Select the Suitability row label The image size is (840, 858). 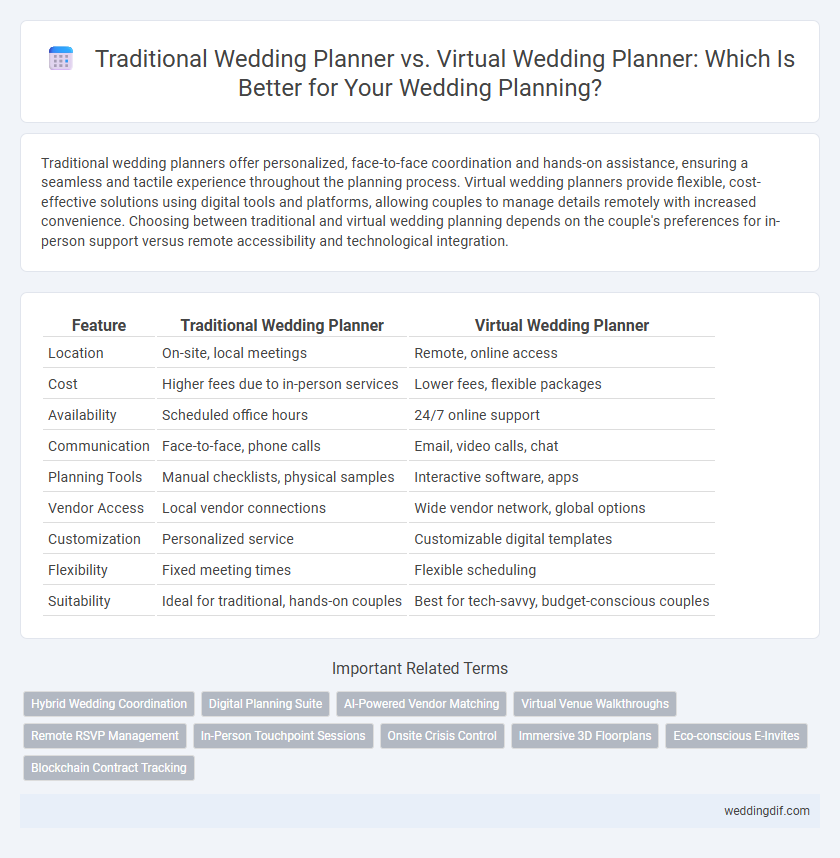[x=79, y=601]
